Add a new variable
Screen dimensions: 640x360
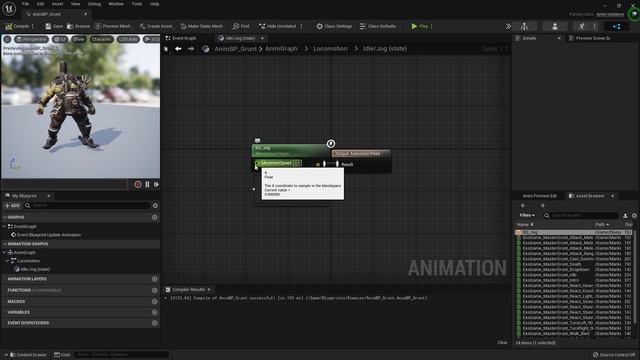155,312
